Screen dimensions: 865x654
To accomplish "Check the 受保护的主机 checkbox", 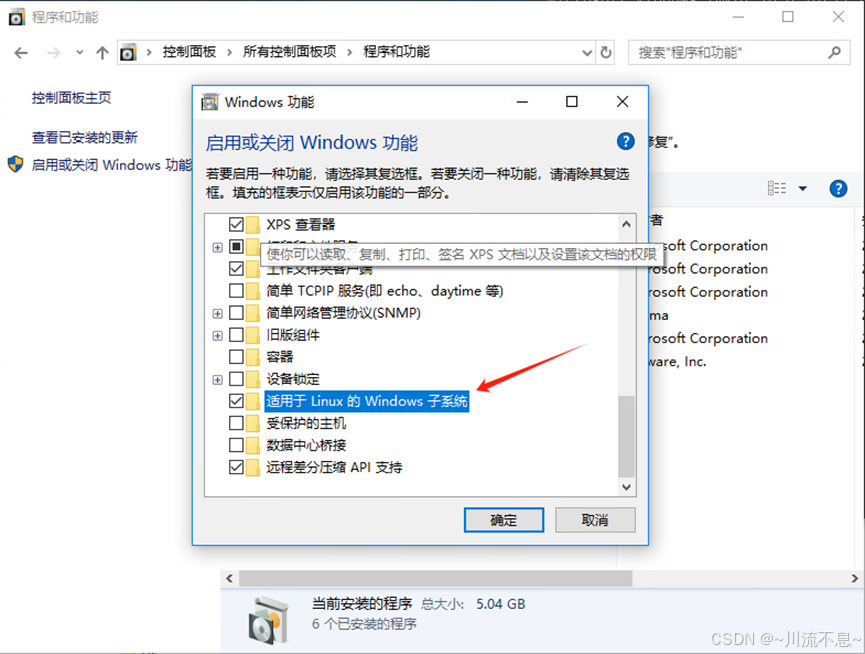I will pyautogui.click(x=236, y=423).
